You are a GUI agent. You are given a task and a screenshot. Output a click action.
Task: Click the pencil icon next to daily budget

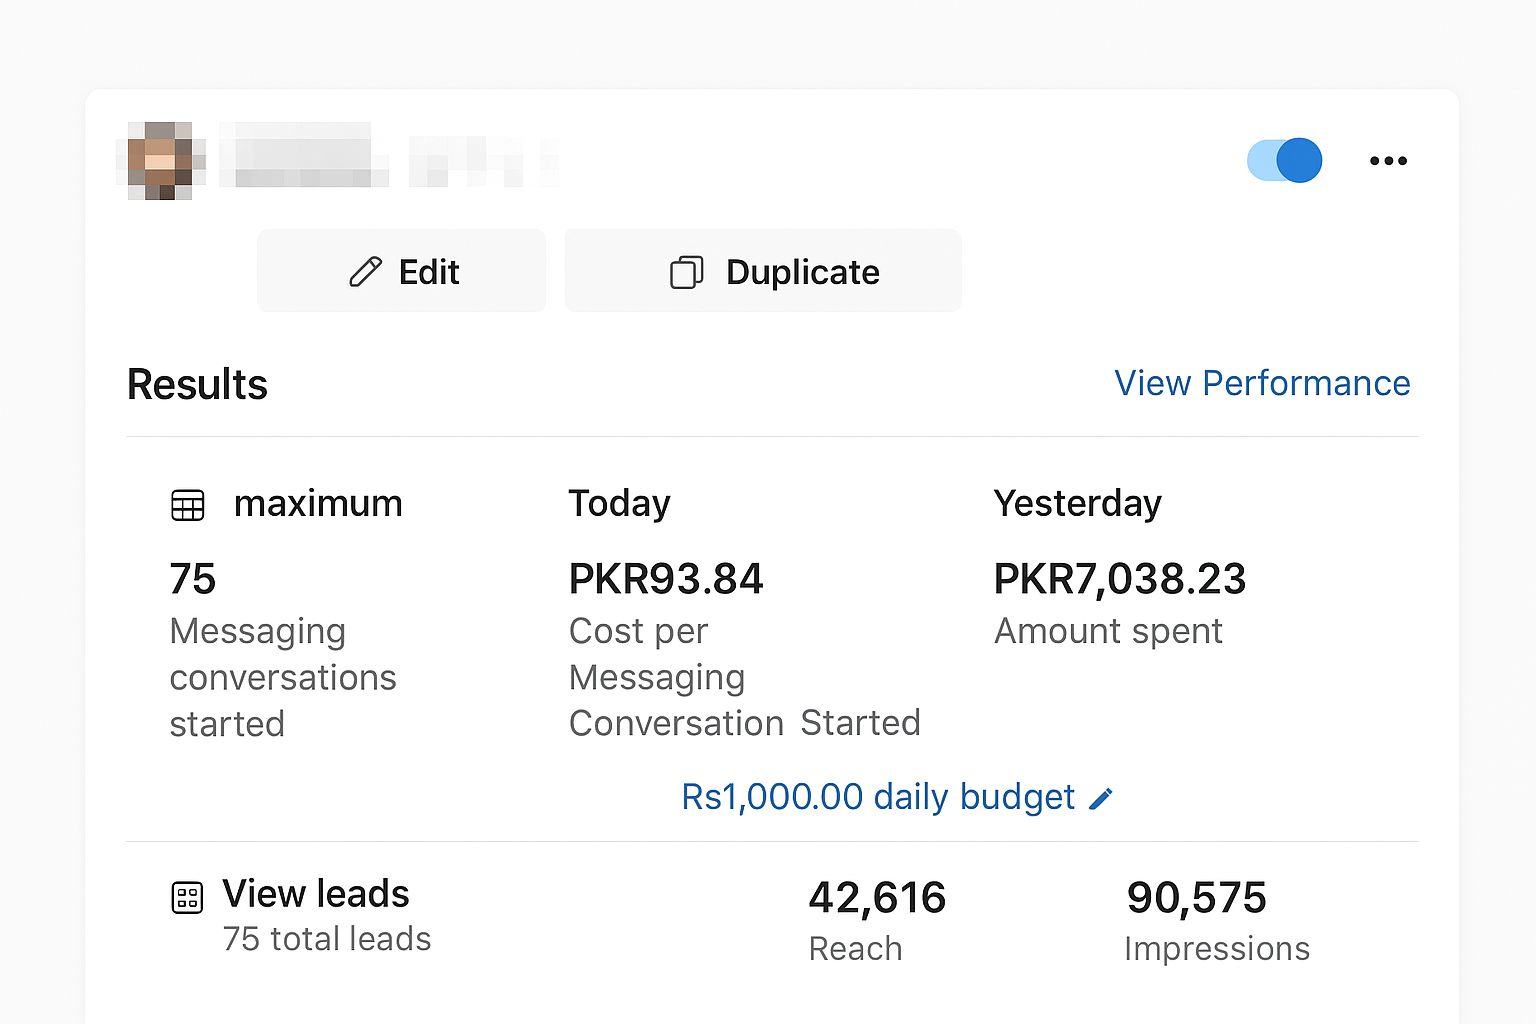pyautogui.click(x=1101, y=798)
